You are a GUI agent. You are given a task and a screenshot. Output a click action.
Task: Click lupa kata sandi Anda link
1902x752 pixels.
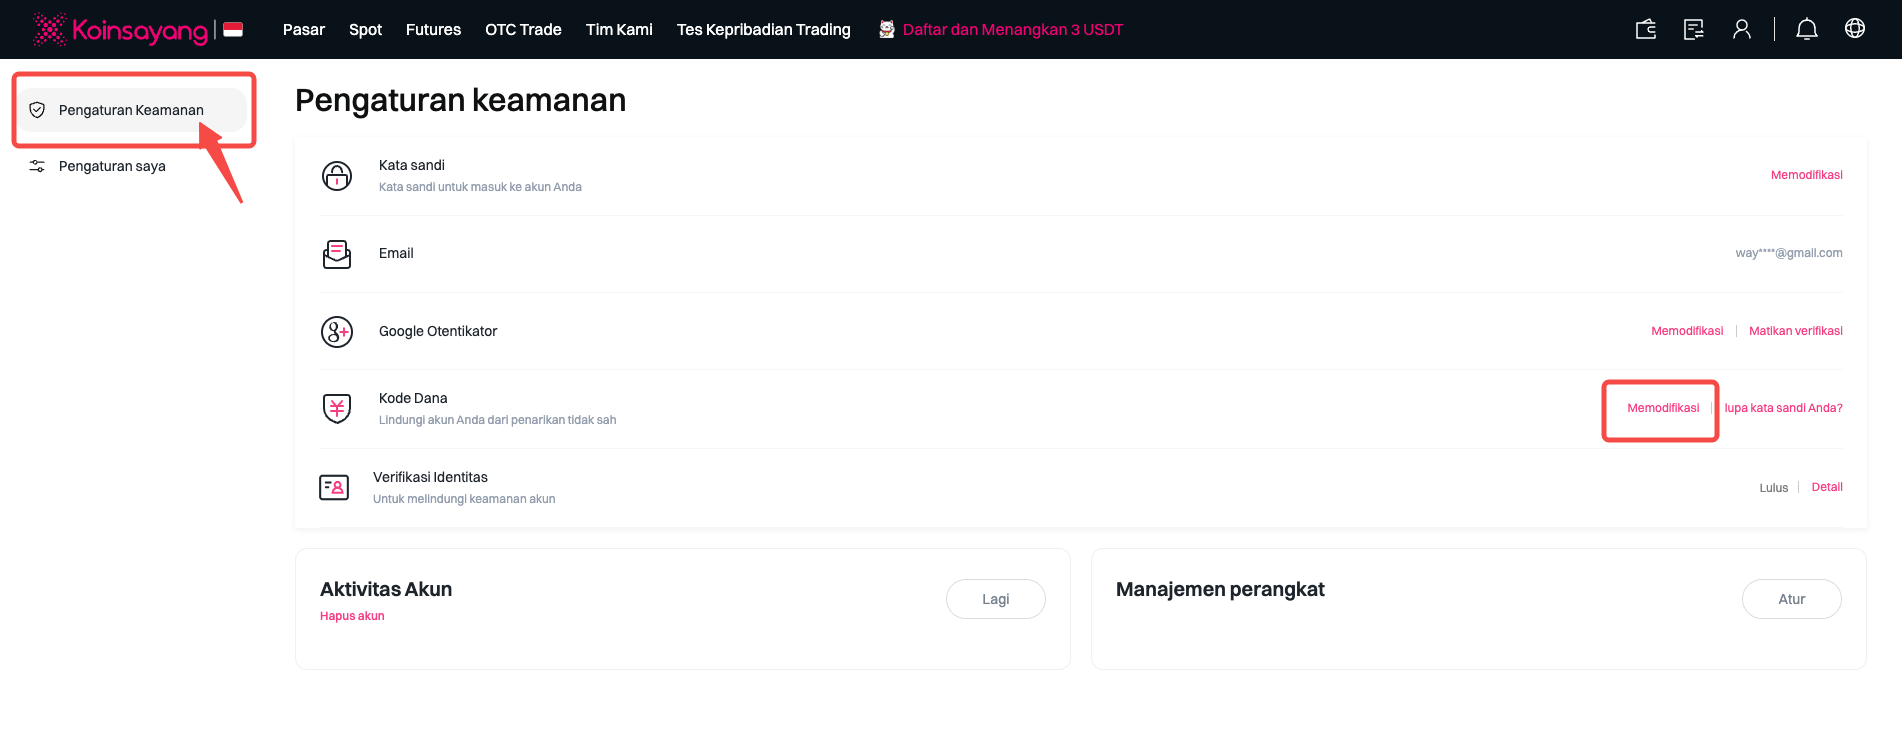point(1783,408)
